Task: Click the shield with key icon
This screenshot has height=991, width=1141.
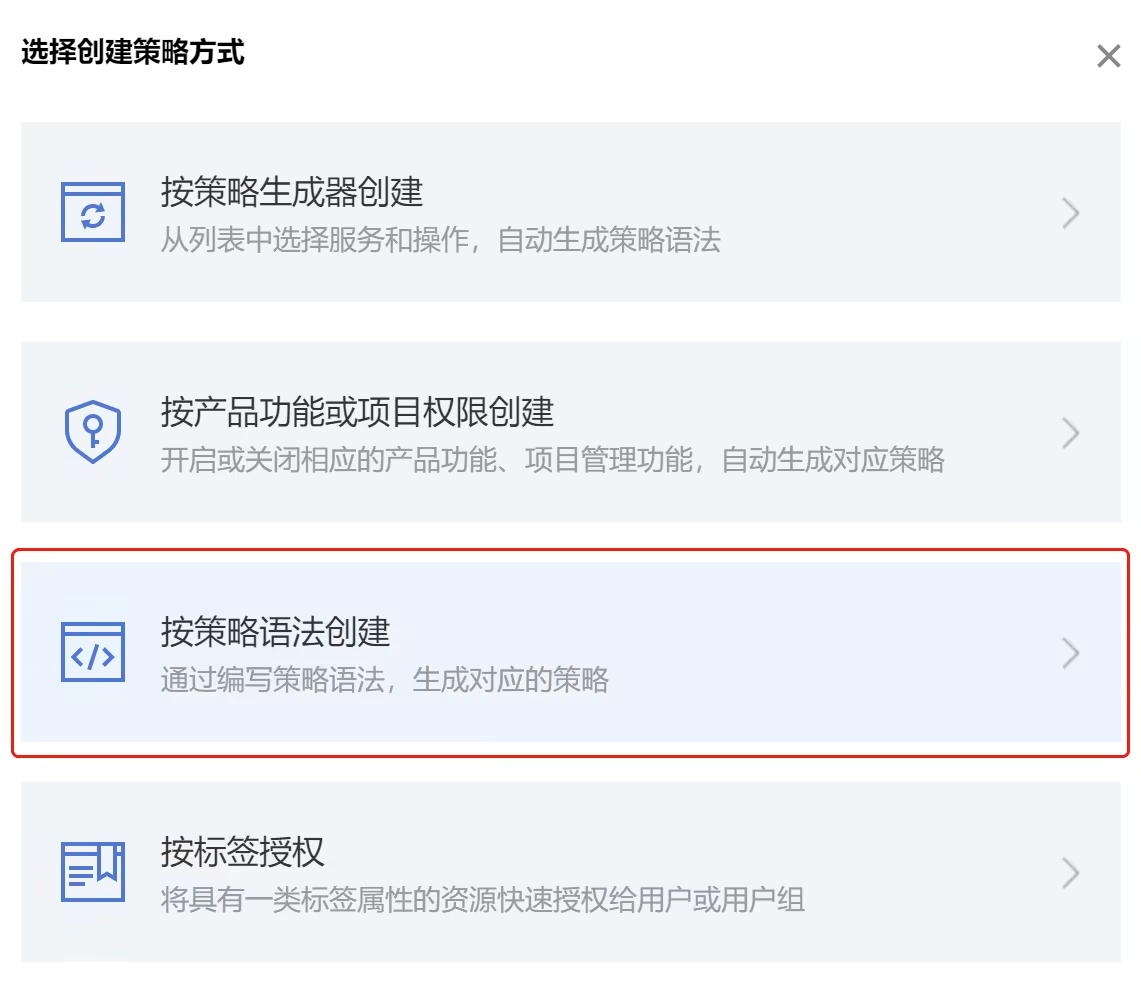Action: [x=93, y=432]
